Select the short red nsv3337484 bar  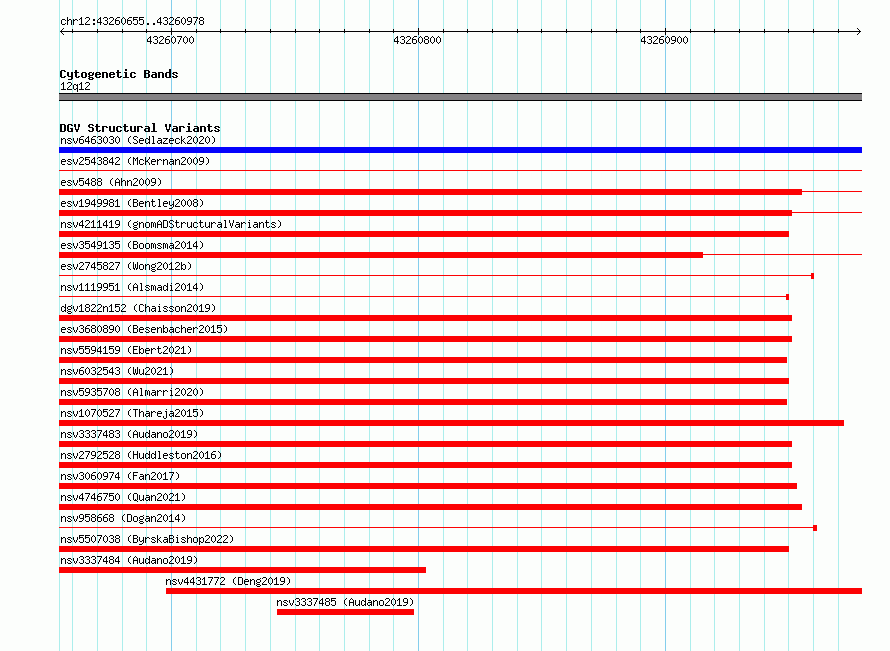coord(242,570)
